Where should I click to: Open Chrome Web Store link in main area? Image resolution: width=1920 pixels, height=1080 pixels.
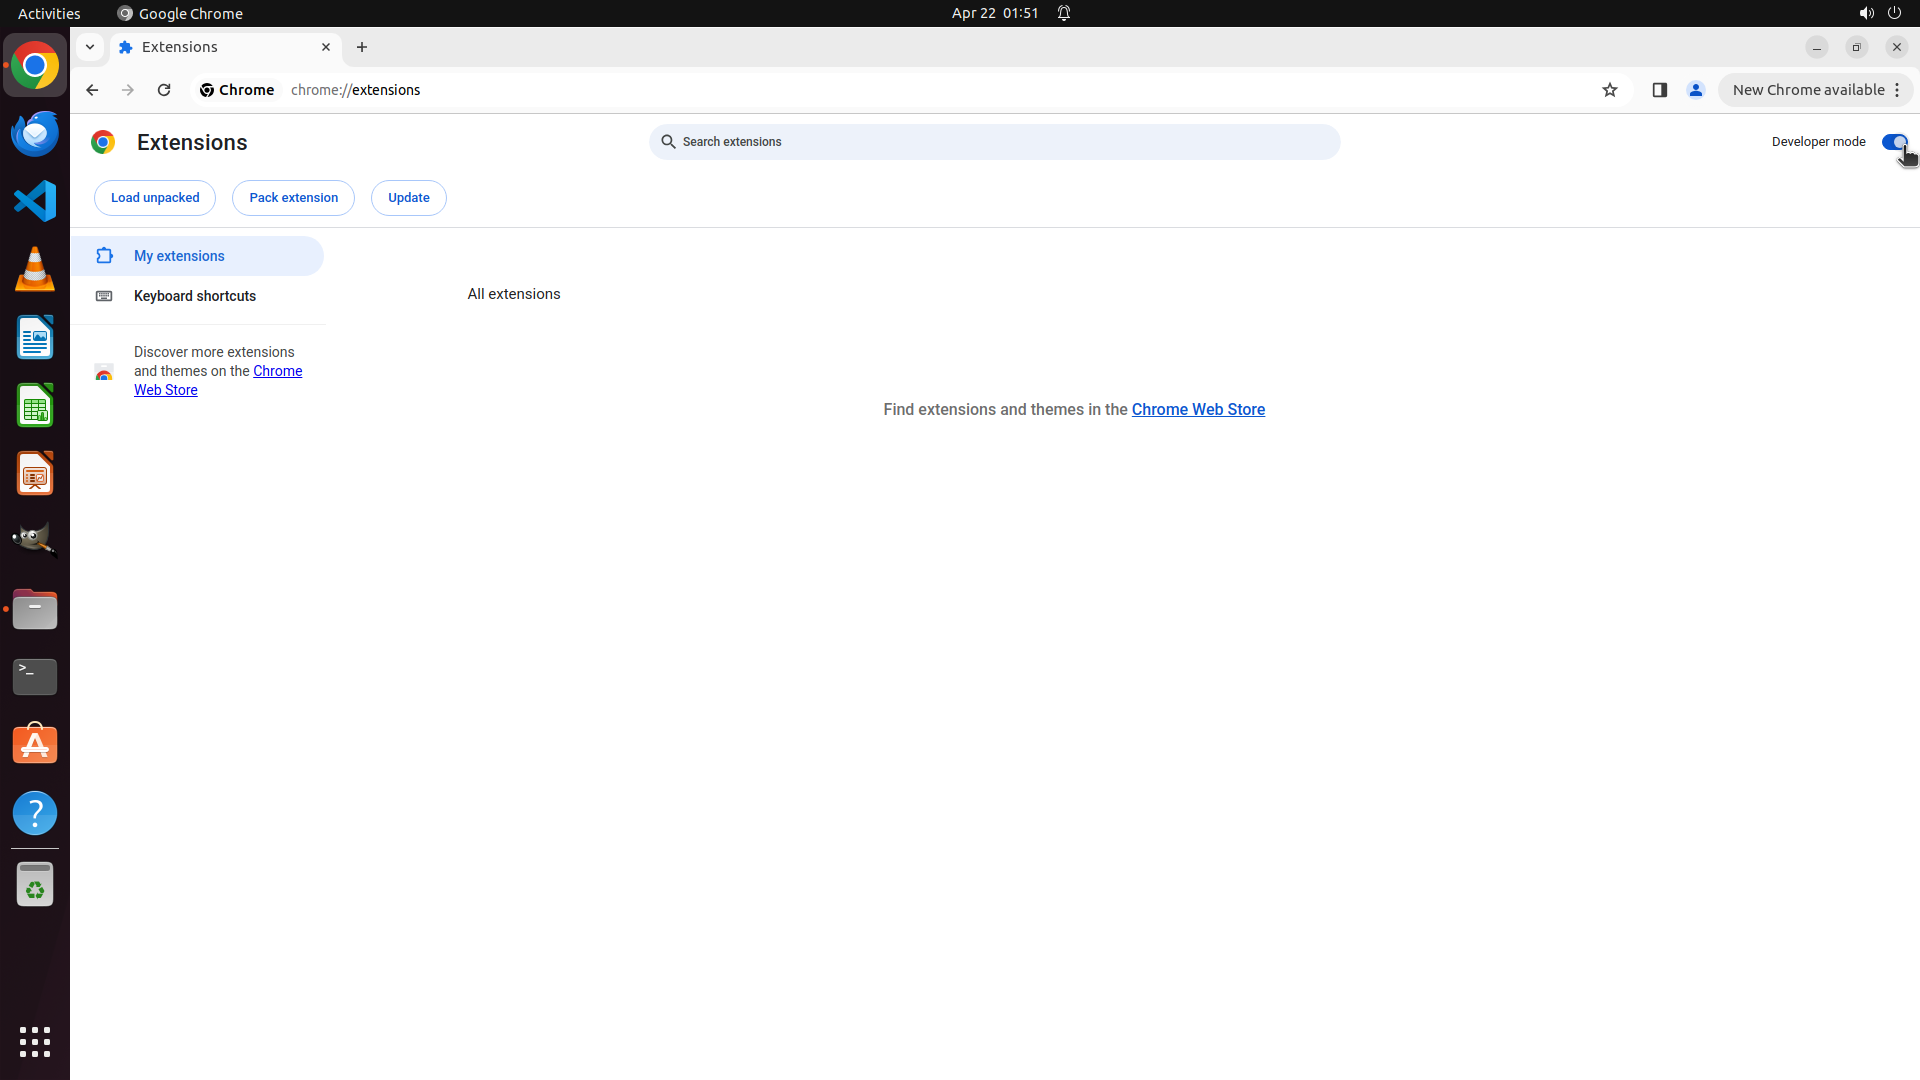click(x=1197, y=410)
